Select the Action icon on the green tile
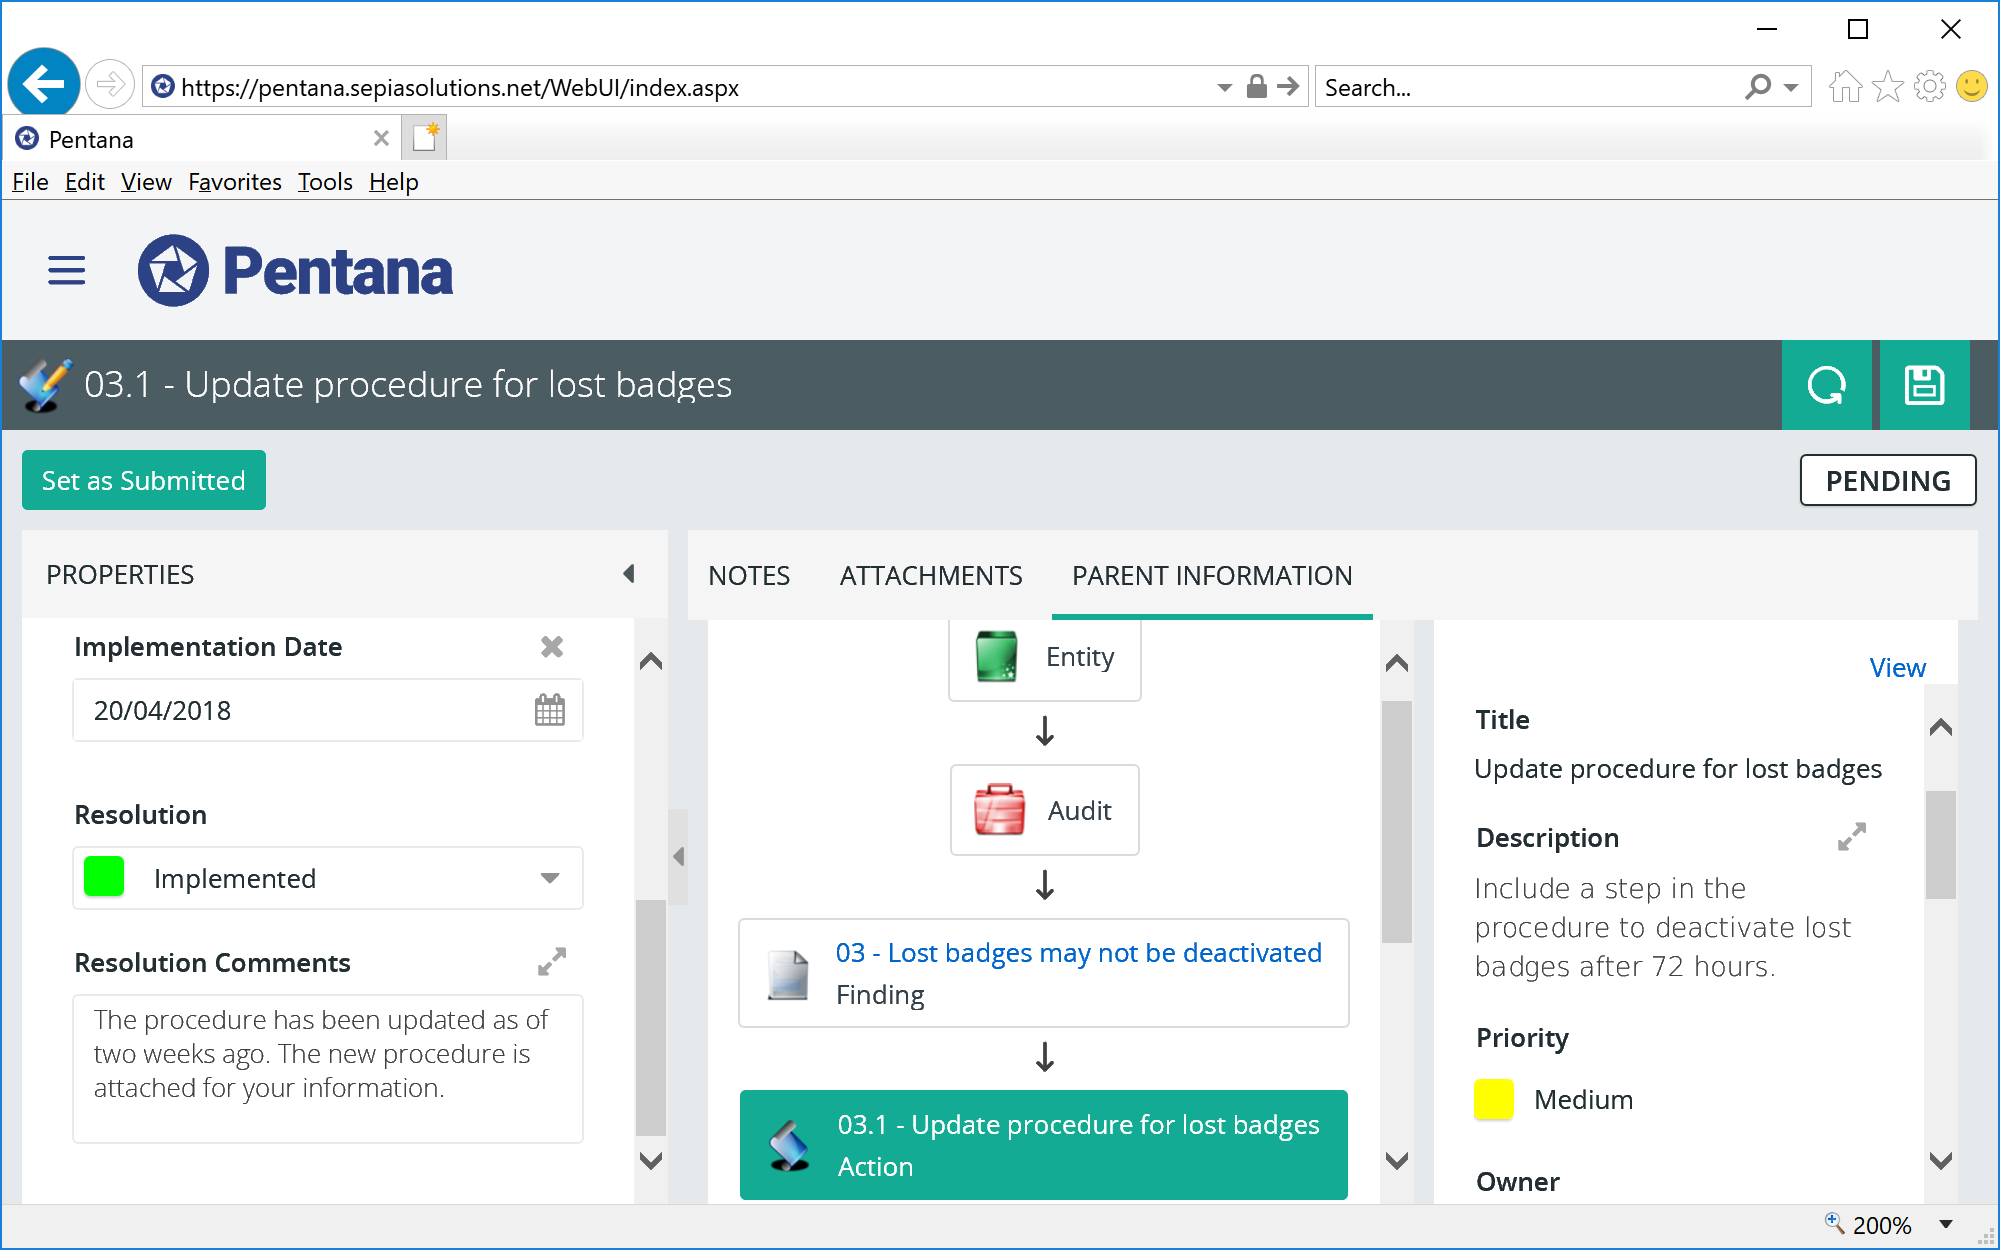The width and height of the screenshot is (2000, 1250). (790, 1144)
